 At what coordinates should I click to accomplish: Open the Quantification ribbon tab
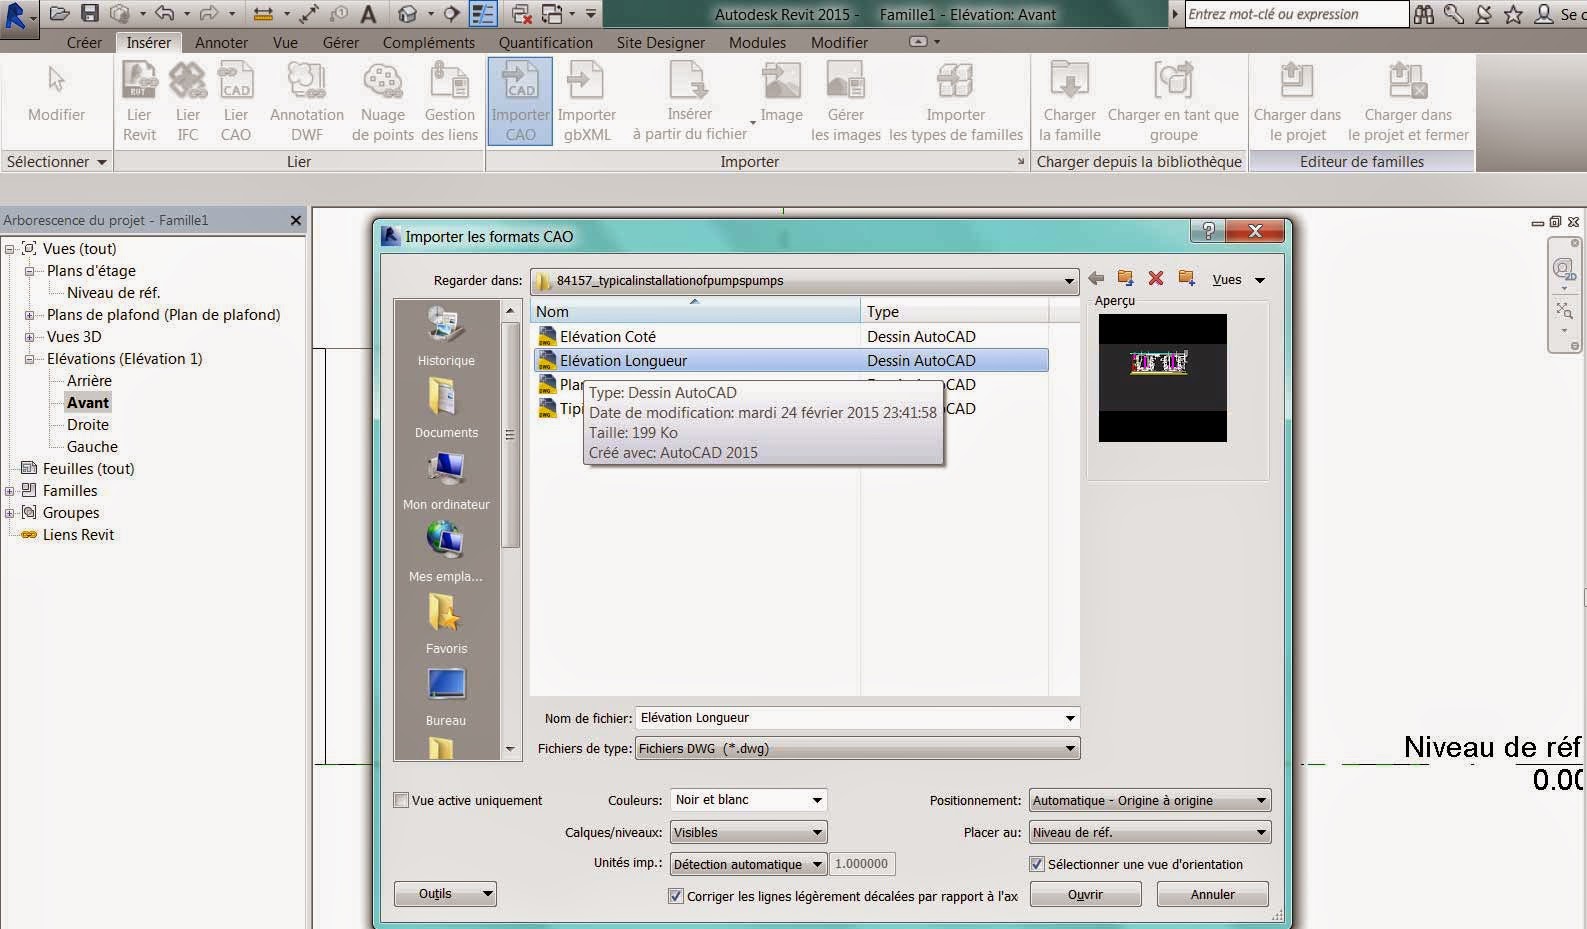click(546, 43)
